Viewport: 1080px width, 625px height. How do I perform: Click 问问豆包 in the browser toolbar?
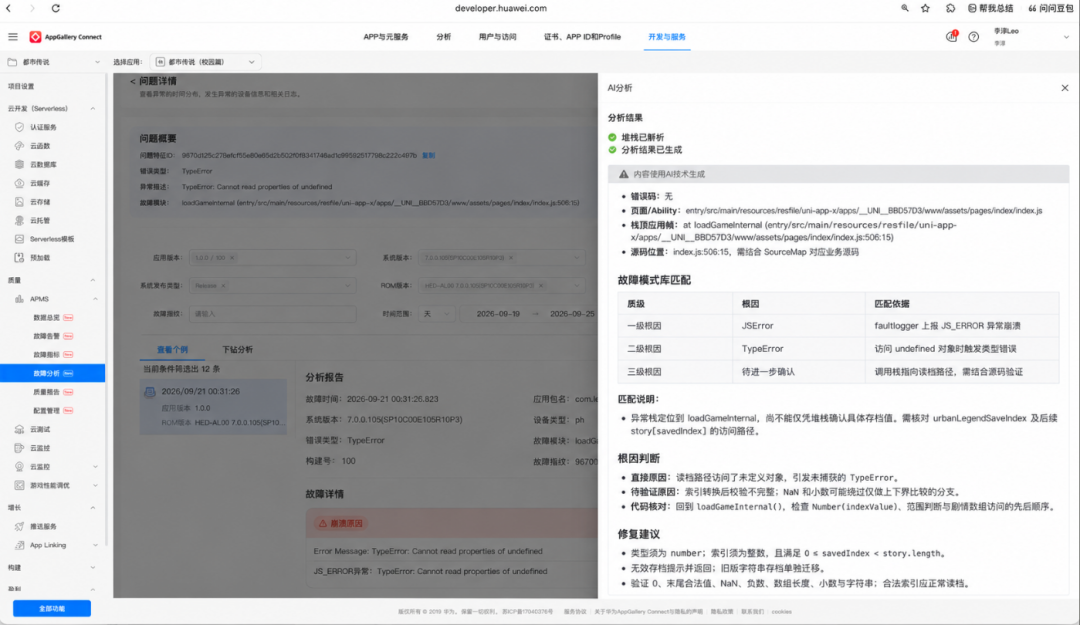[1051, 8]
